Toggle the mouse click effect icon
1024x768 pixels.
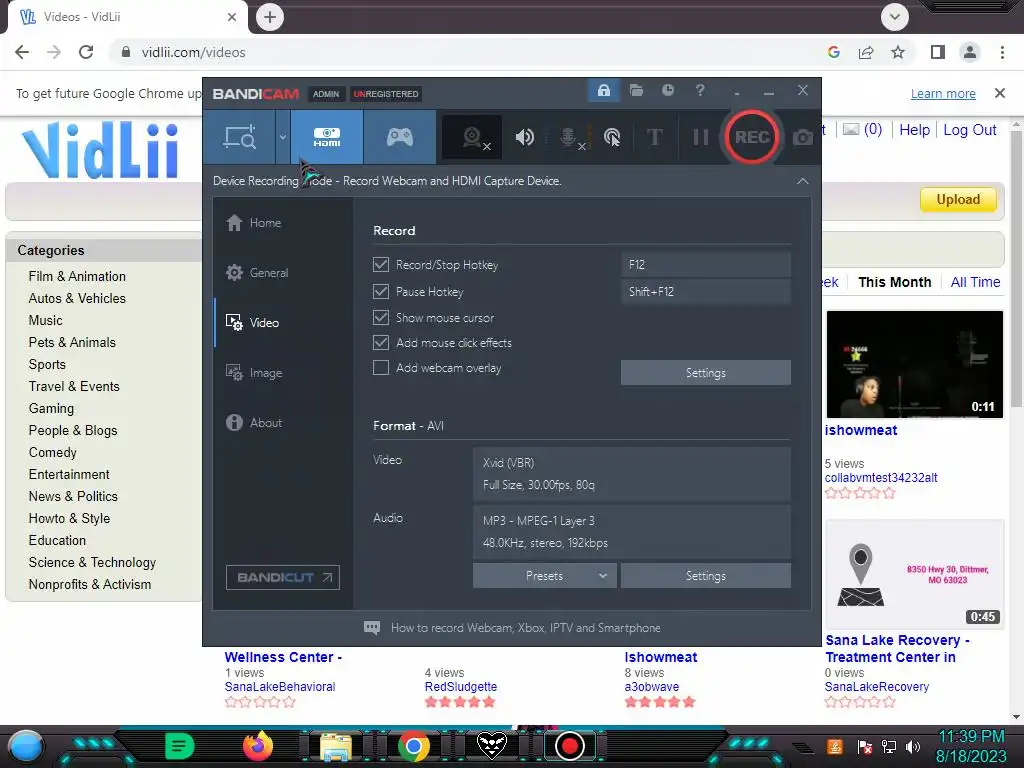[x=612, y=137]
